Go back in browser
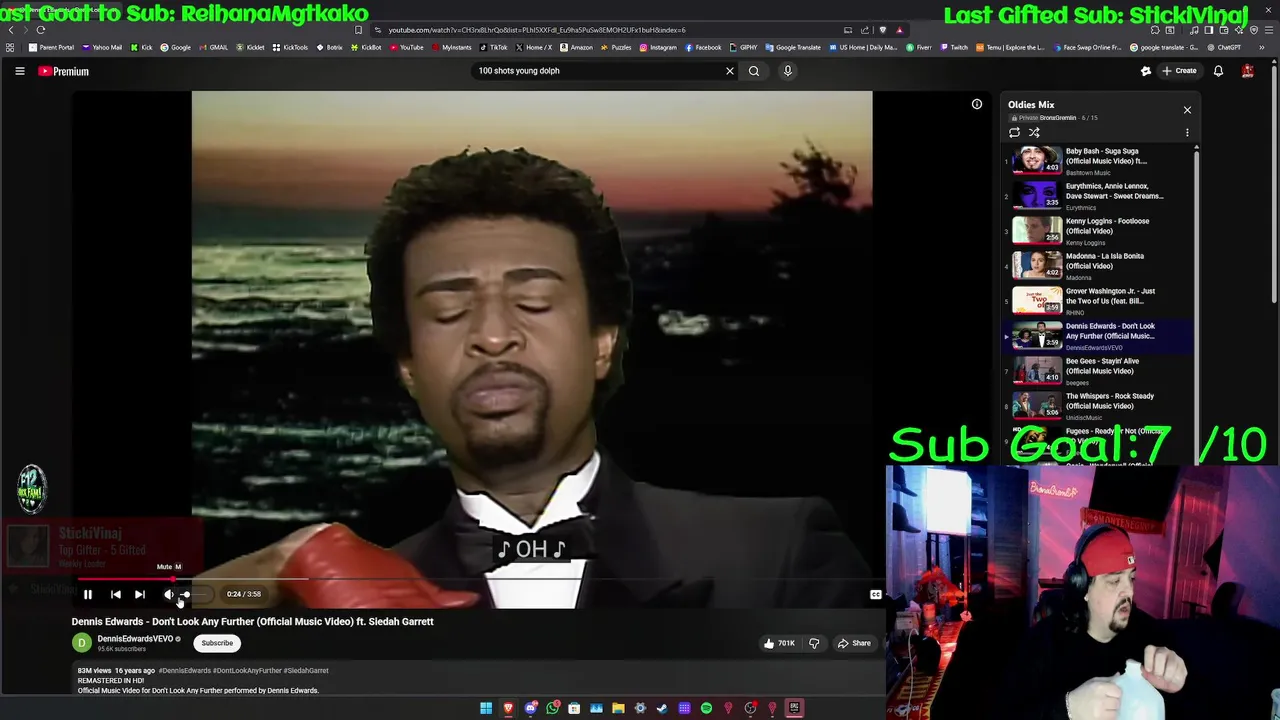This screenshot has width=1280, height=720. pyautogui.click(x=11, y=30)
